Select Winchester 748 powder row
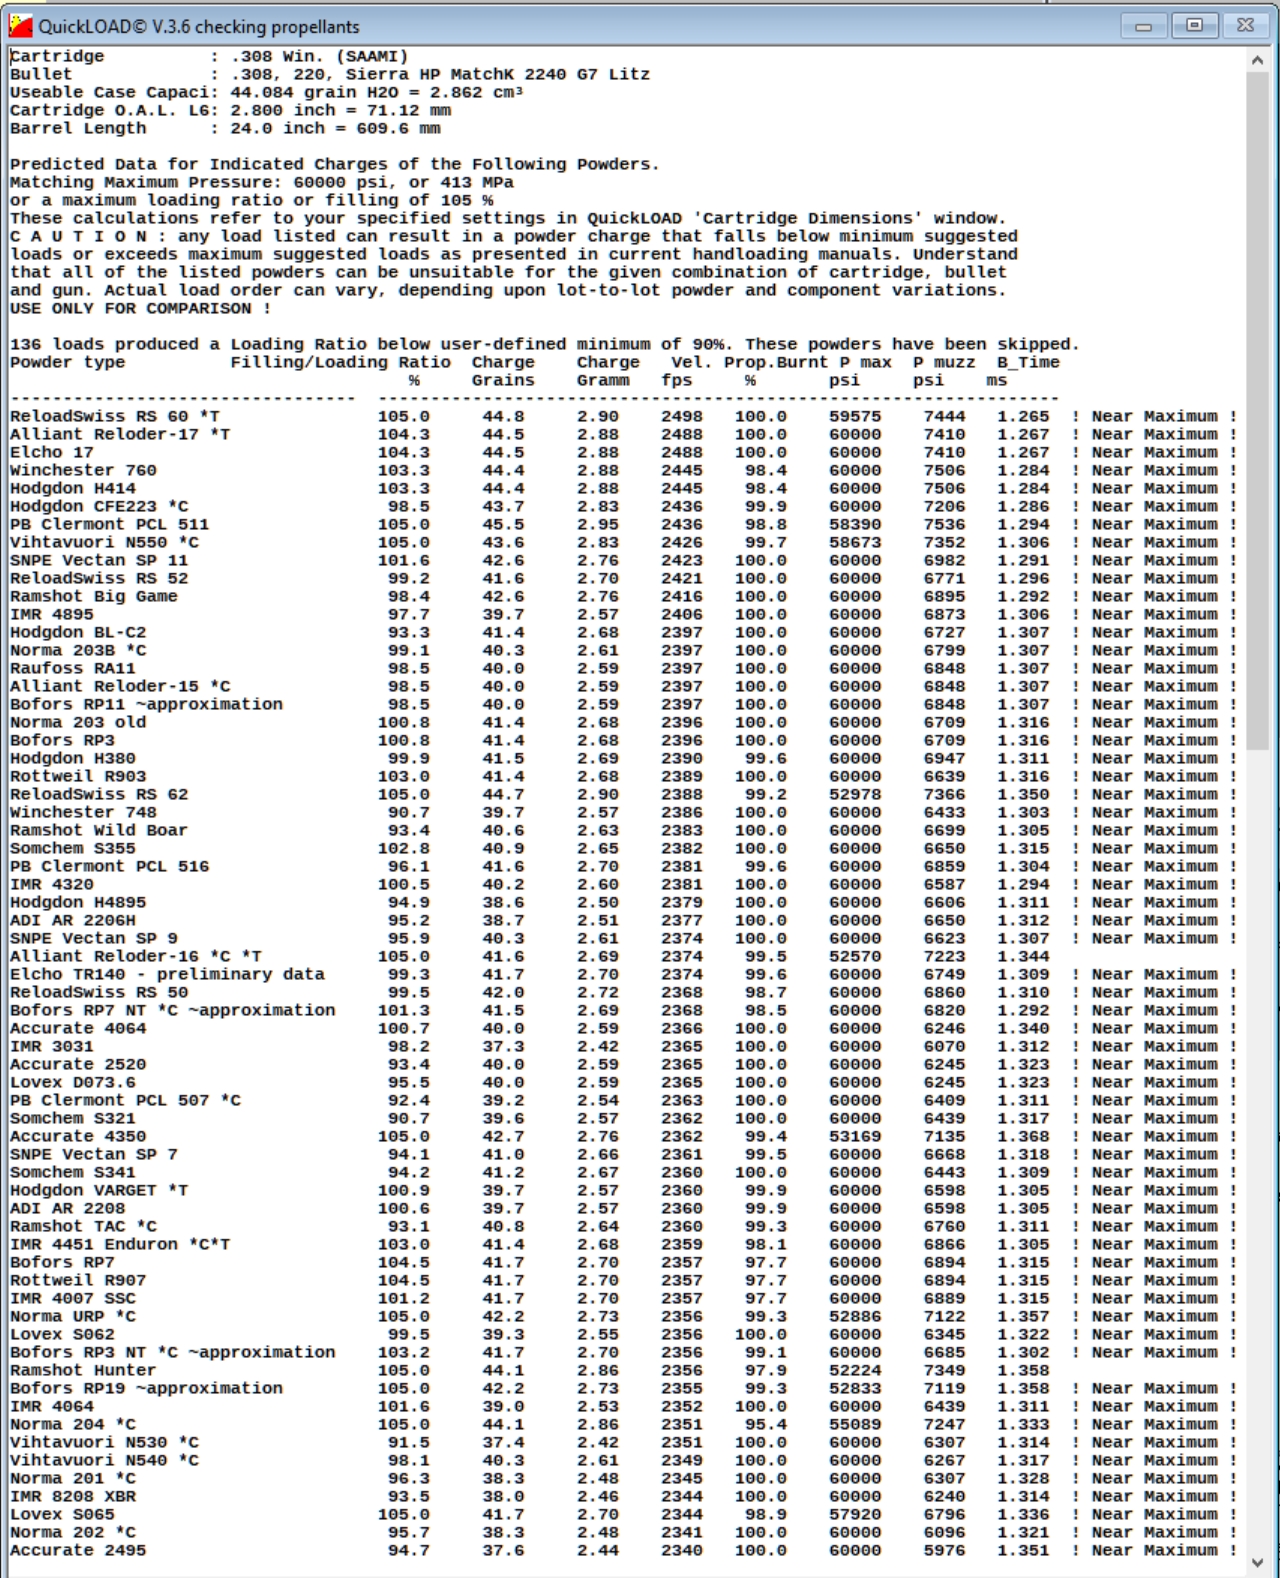The width and height of the screenshot is (1280, 1578). 623,813
